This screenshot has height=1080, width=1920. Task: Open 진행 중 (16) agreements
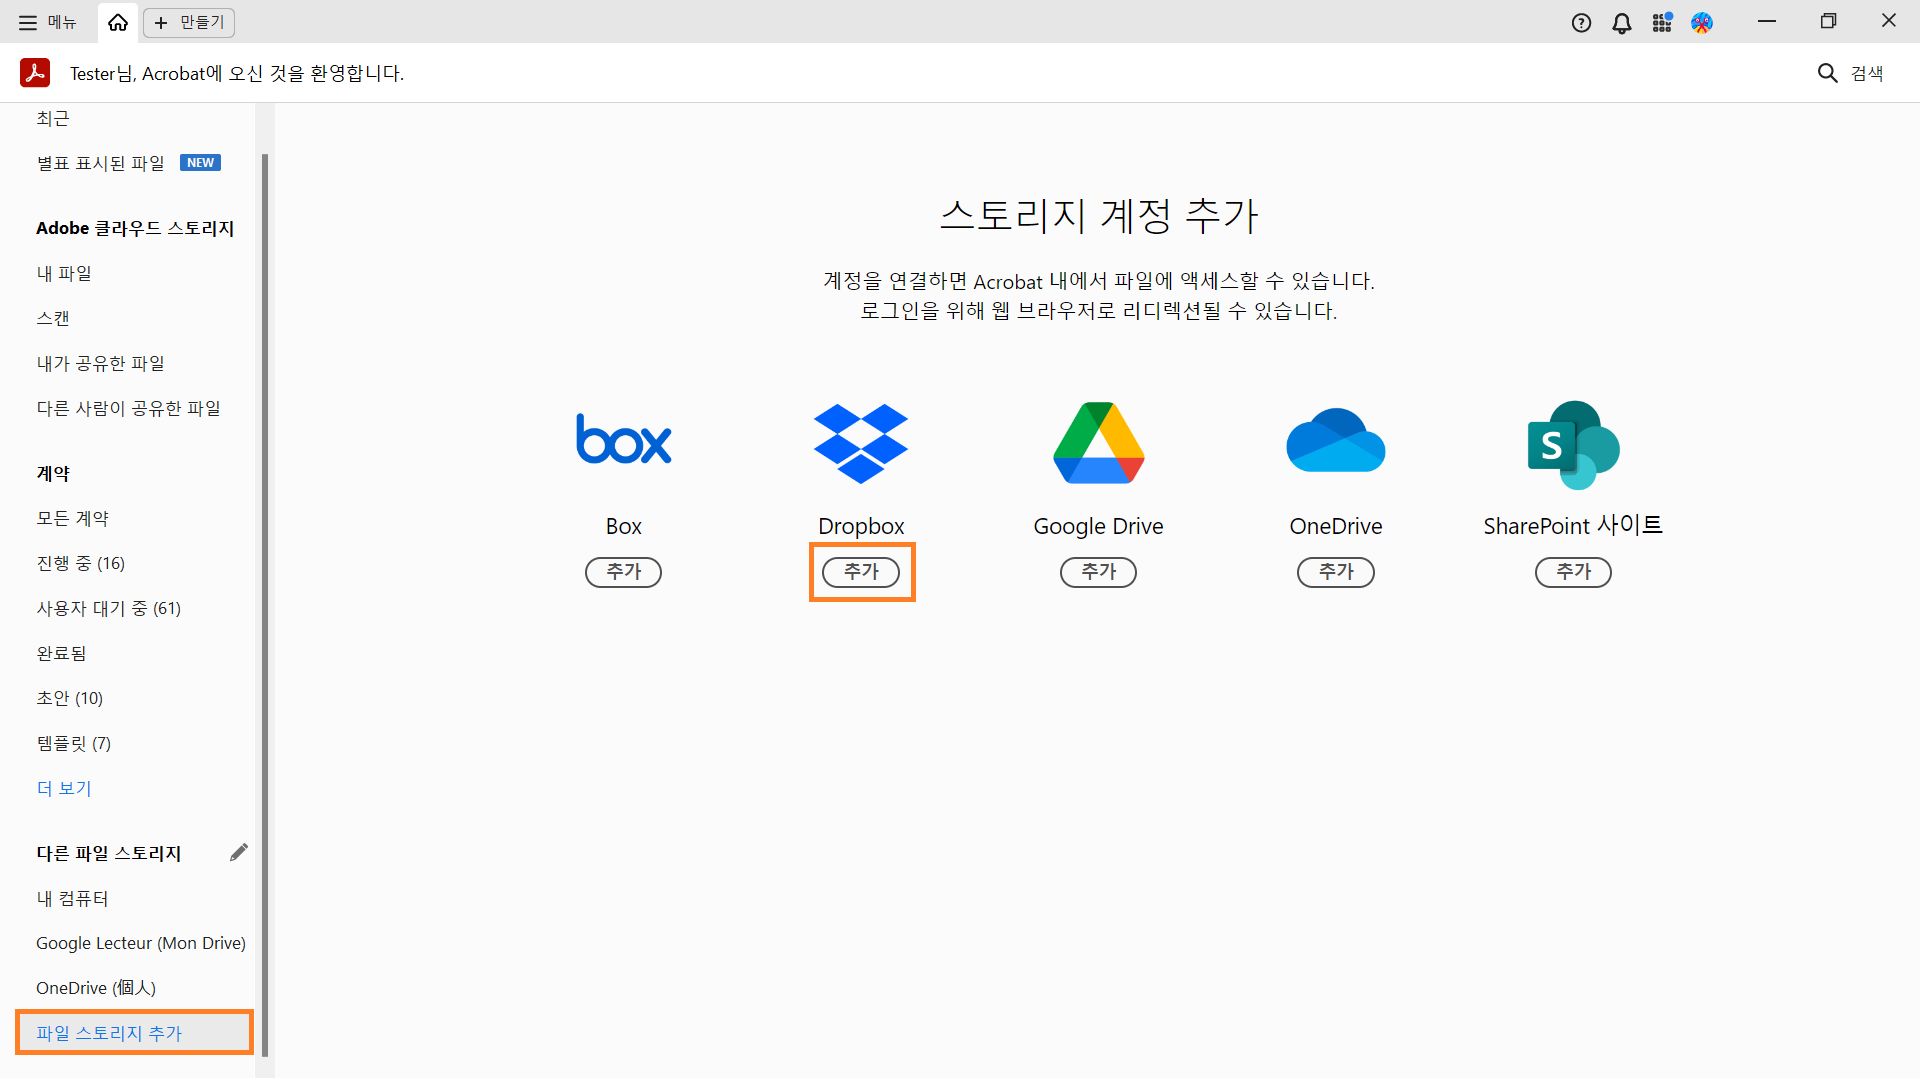tap(81, 563)
